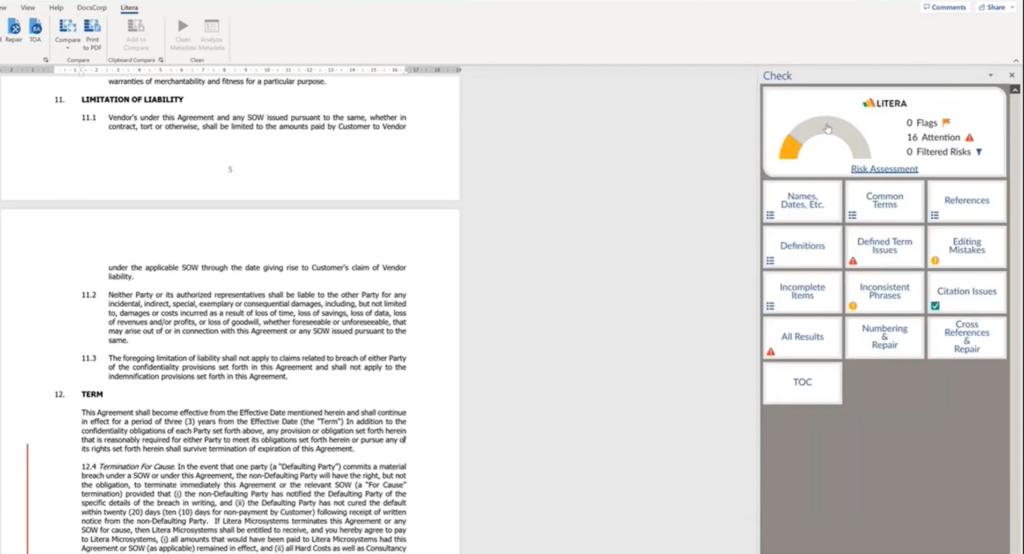Open the Help ribbon tab
Viewport: 1024px width, 554px height.
click(56, 7)
